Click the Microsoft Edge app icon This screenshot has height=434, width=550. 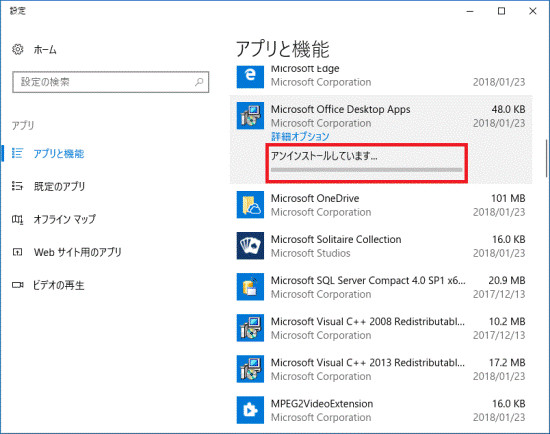click(250, 76)
